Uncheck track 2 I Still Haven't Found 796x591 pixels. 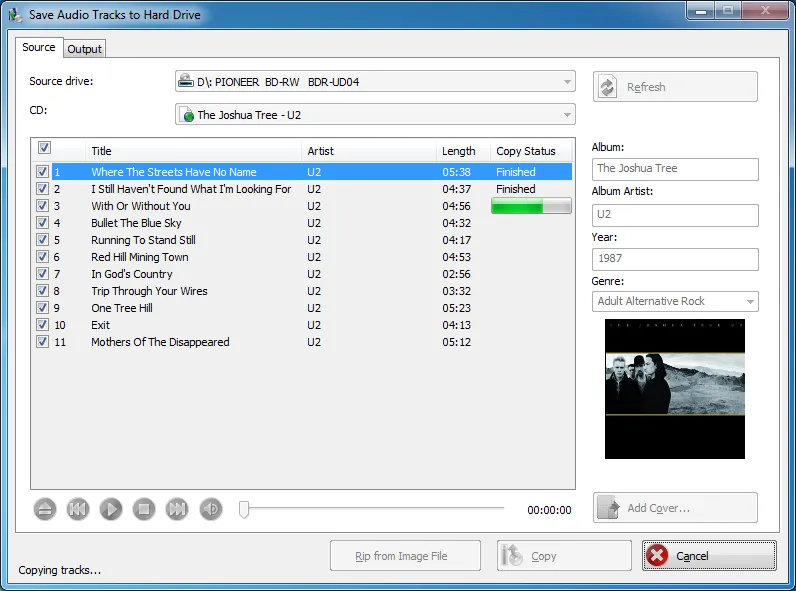point(43,189)
